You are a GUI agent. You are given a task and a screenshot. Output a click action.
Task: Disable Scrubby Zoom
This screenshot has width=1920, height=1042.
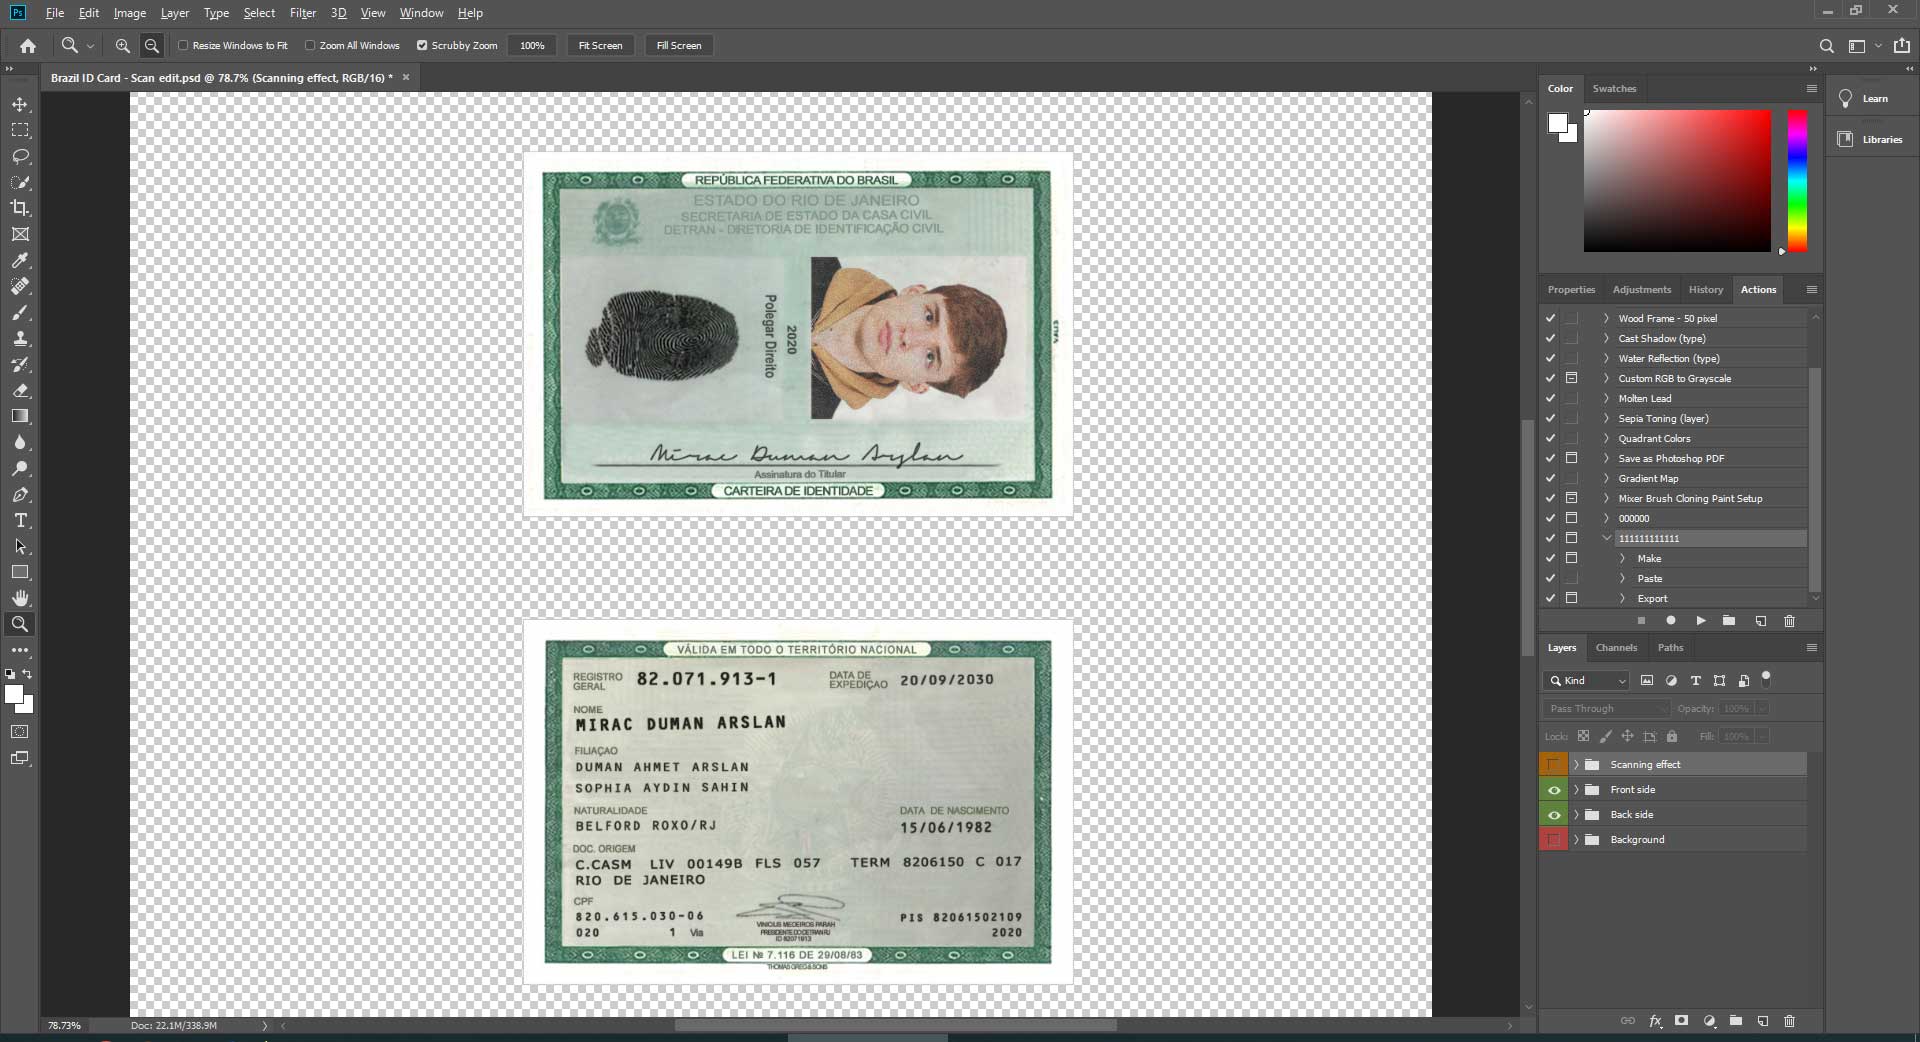coord(422,45)
